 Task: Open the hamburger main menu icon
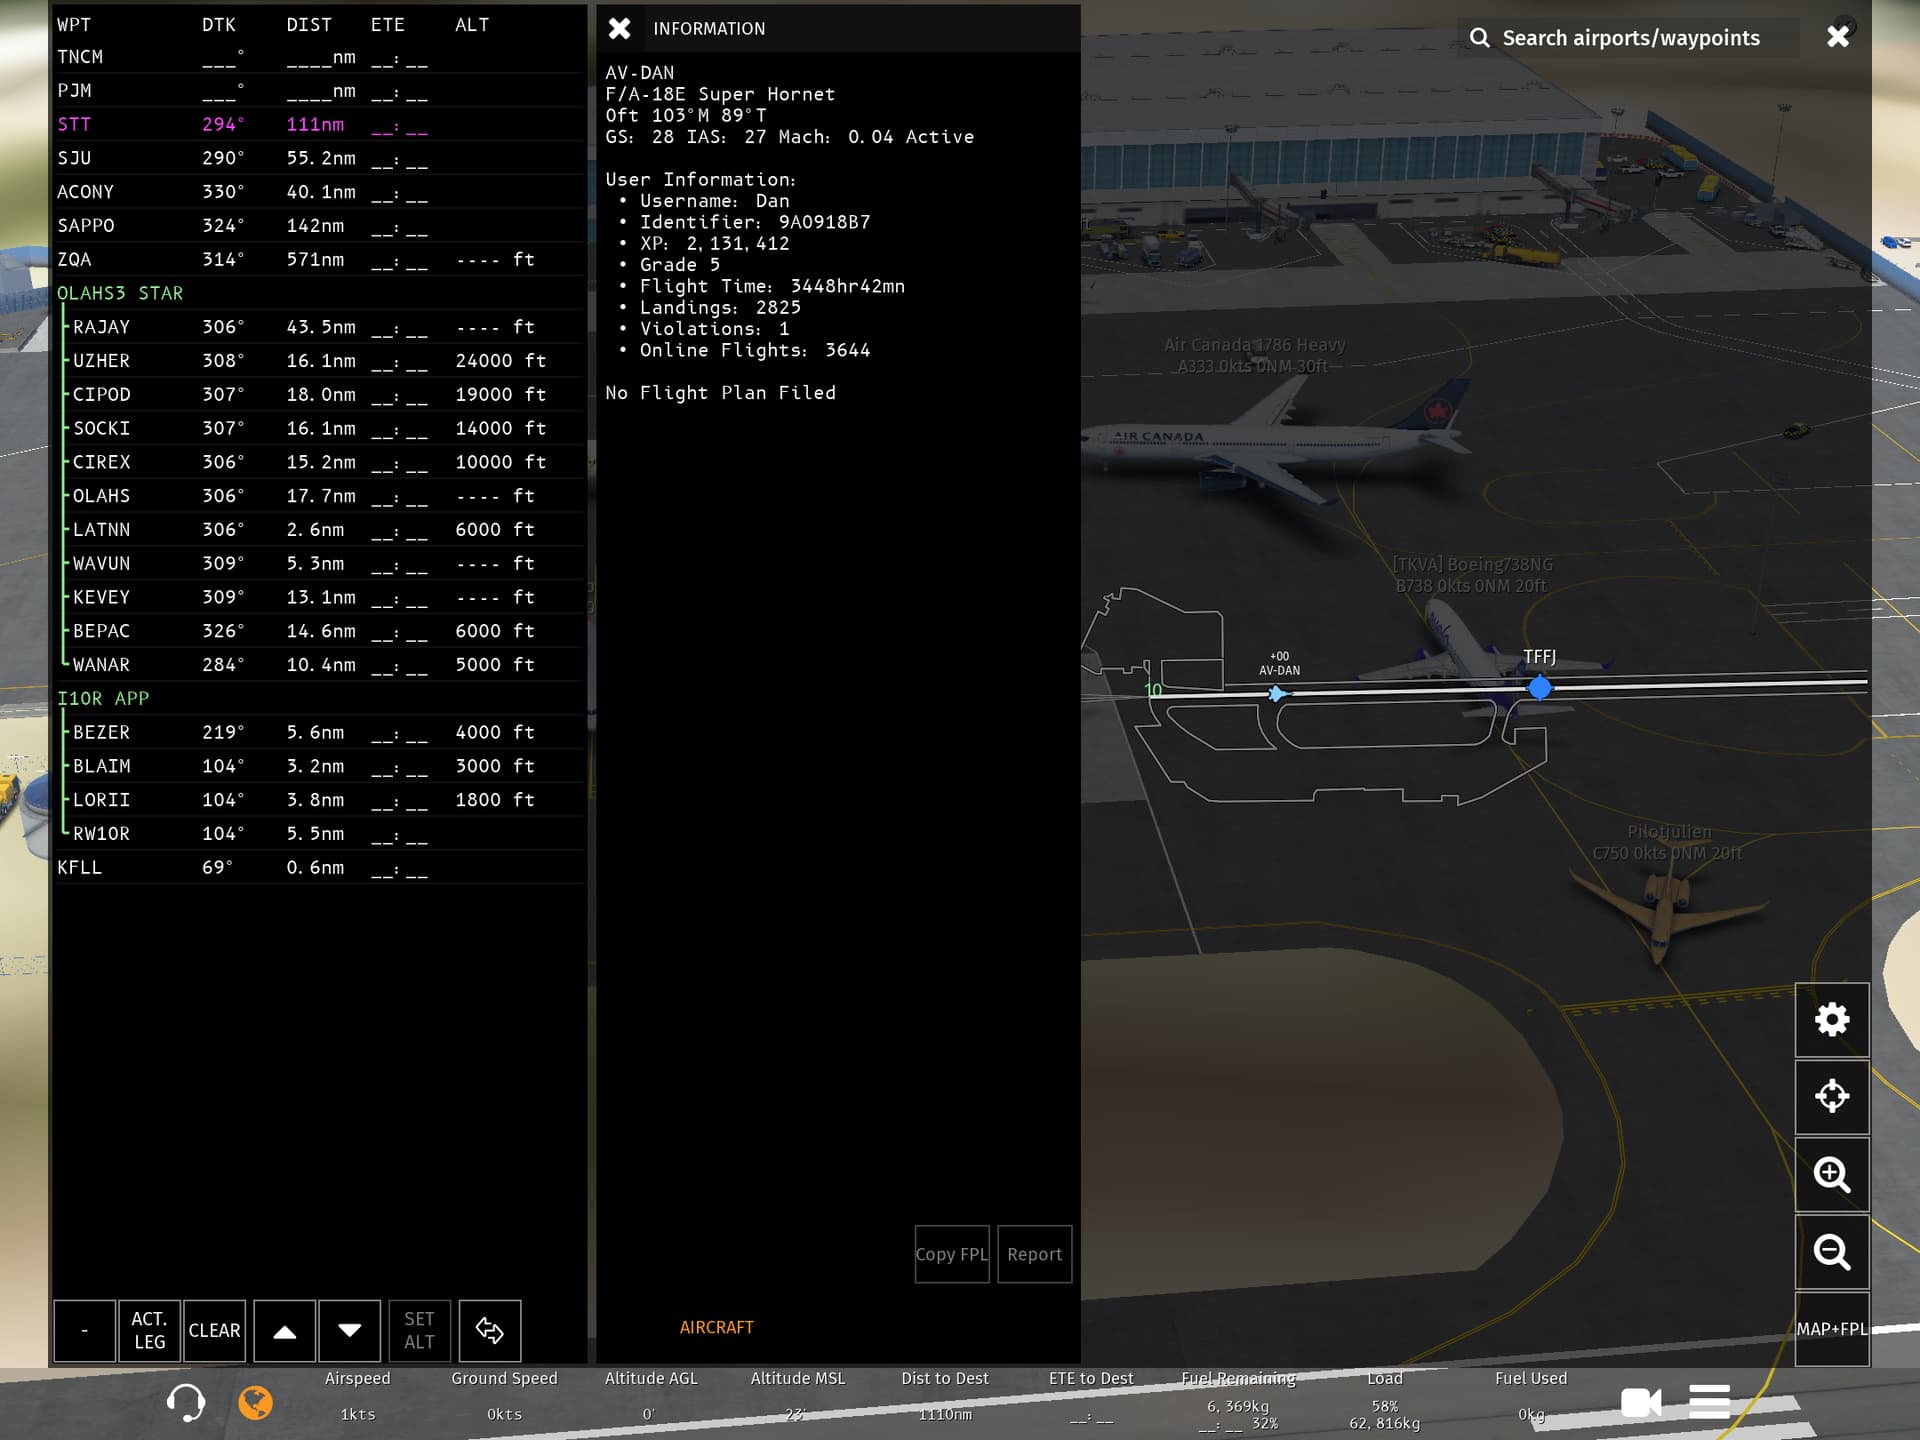pyautogui.click(x=1709, y=1402)
